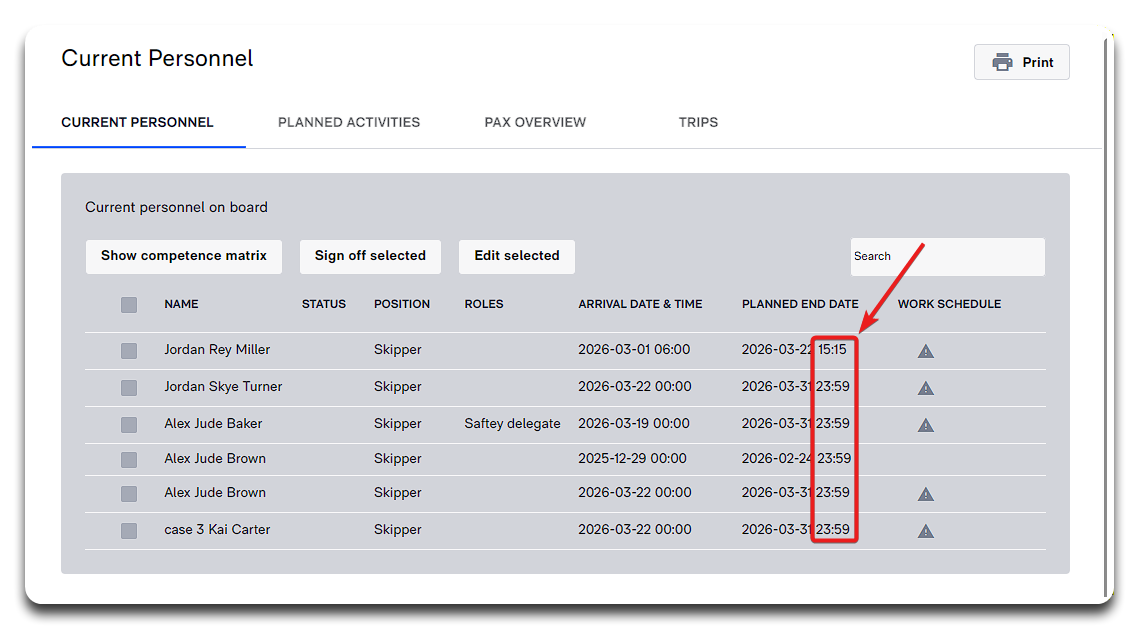The height and width of the screenshot is (629, 1139).
Task: Select checkbox next to Alex Jude Baker
Action: [129, 425]
